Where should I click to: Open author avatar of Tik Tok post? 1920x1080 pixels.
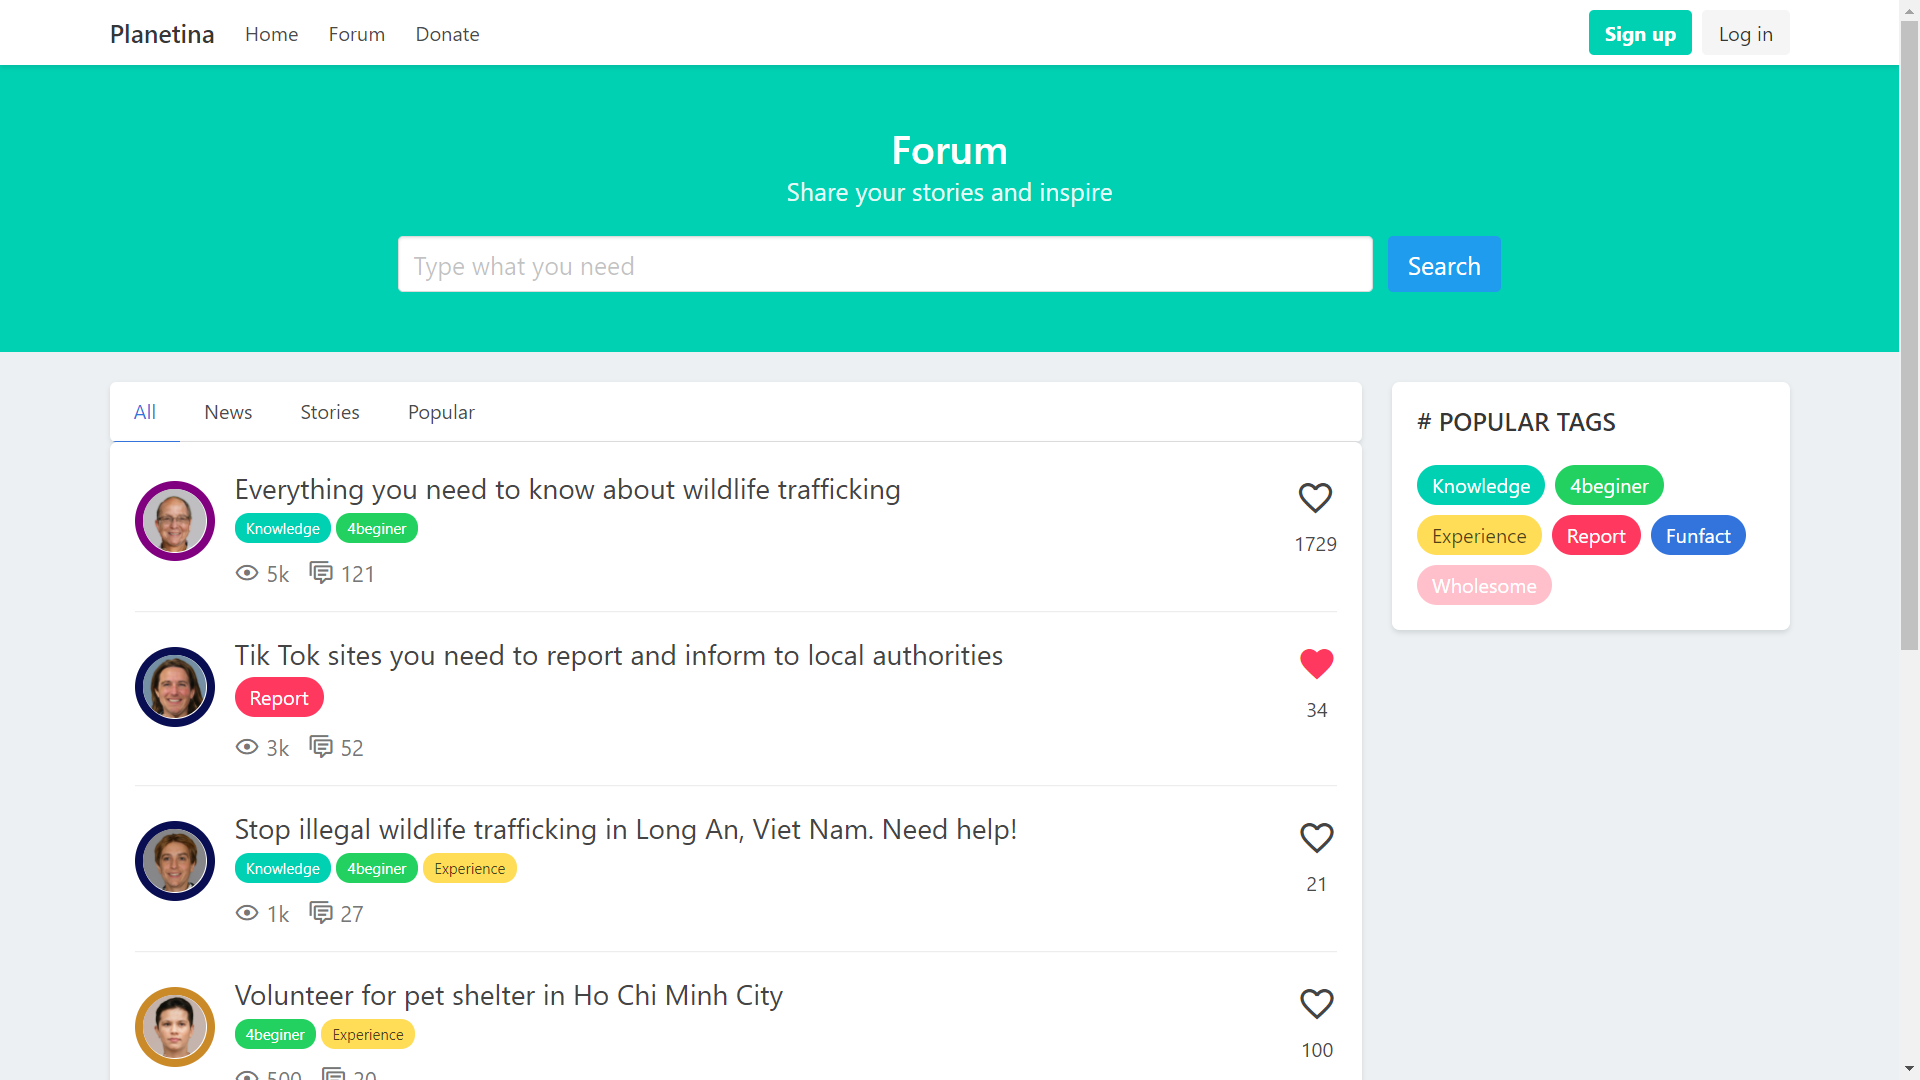[x=175, y=687]
